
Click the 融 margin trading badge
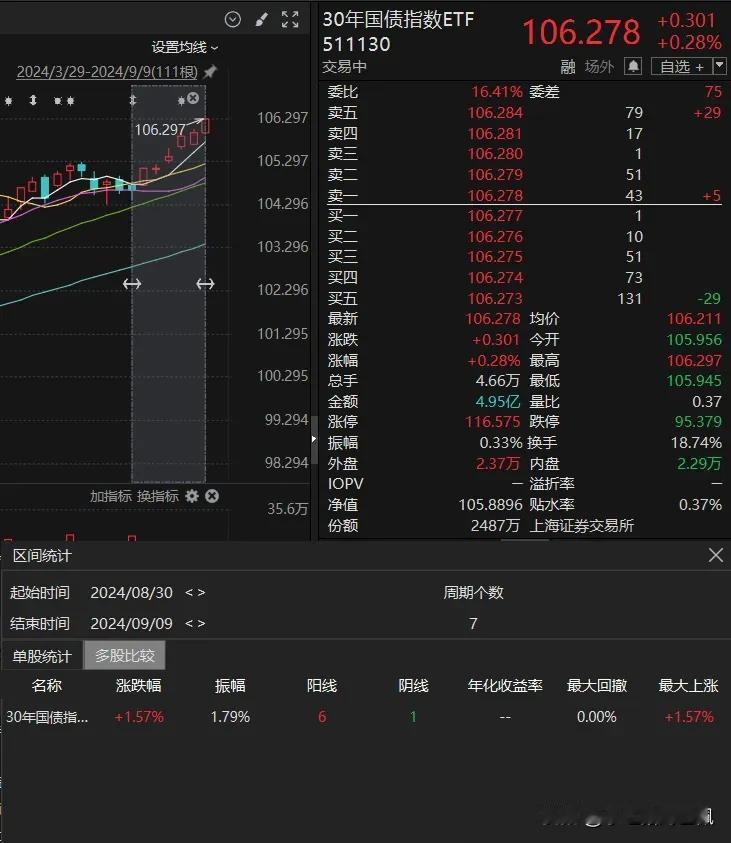coord(568,67)
